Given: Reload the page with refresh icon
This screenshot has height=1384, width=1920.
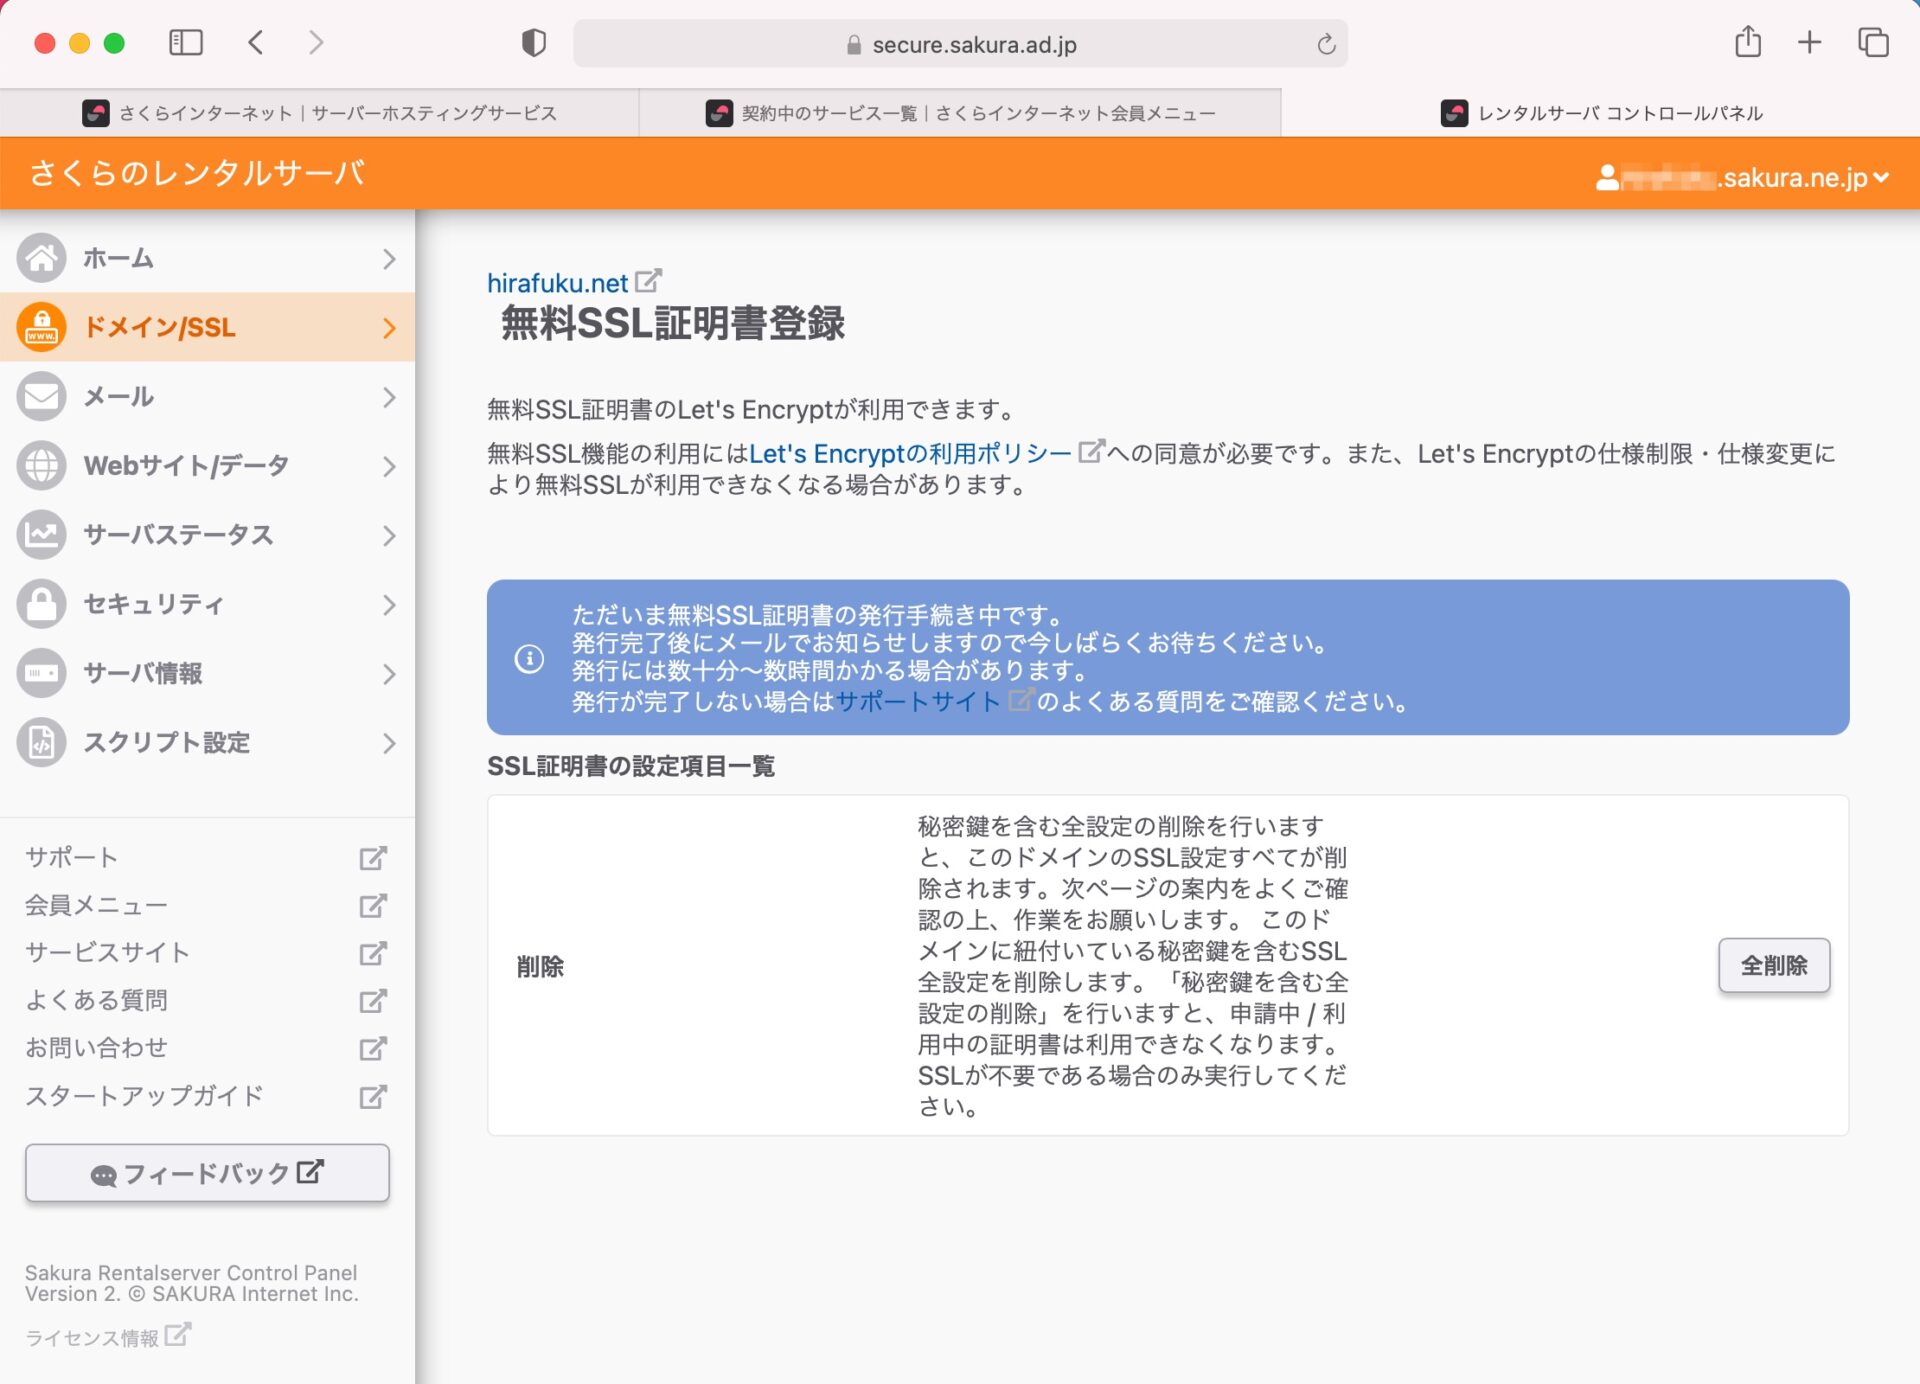Looking at the screenshot, I should (1326, 44).
